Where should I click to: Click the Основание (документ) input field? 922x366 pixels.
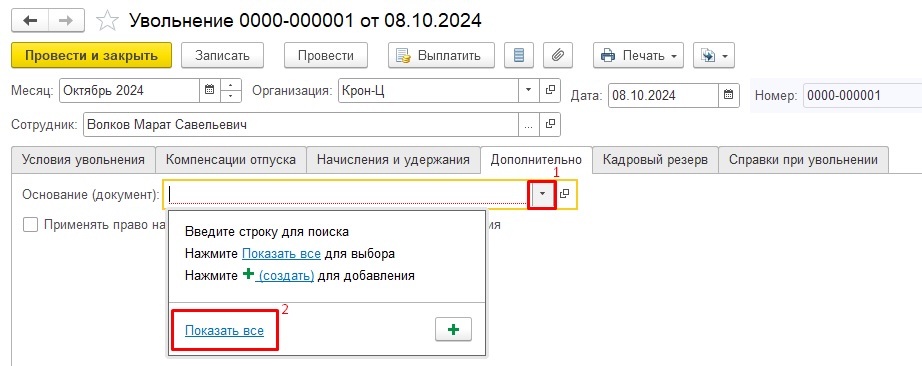tap(348, 194)
